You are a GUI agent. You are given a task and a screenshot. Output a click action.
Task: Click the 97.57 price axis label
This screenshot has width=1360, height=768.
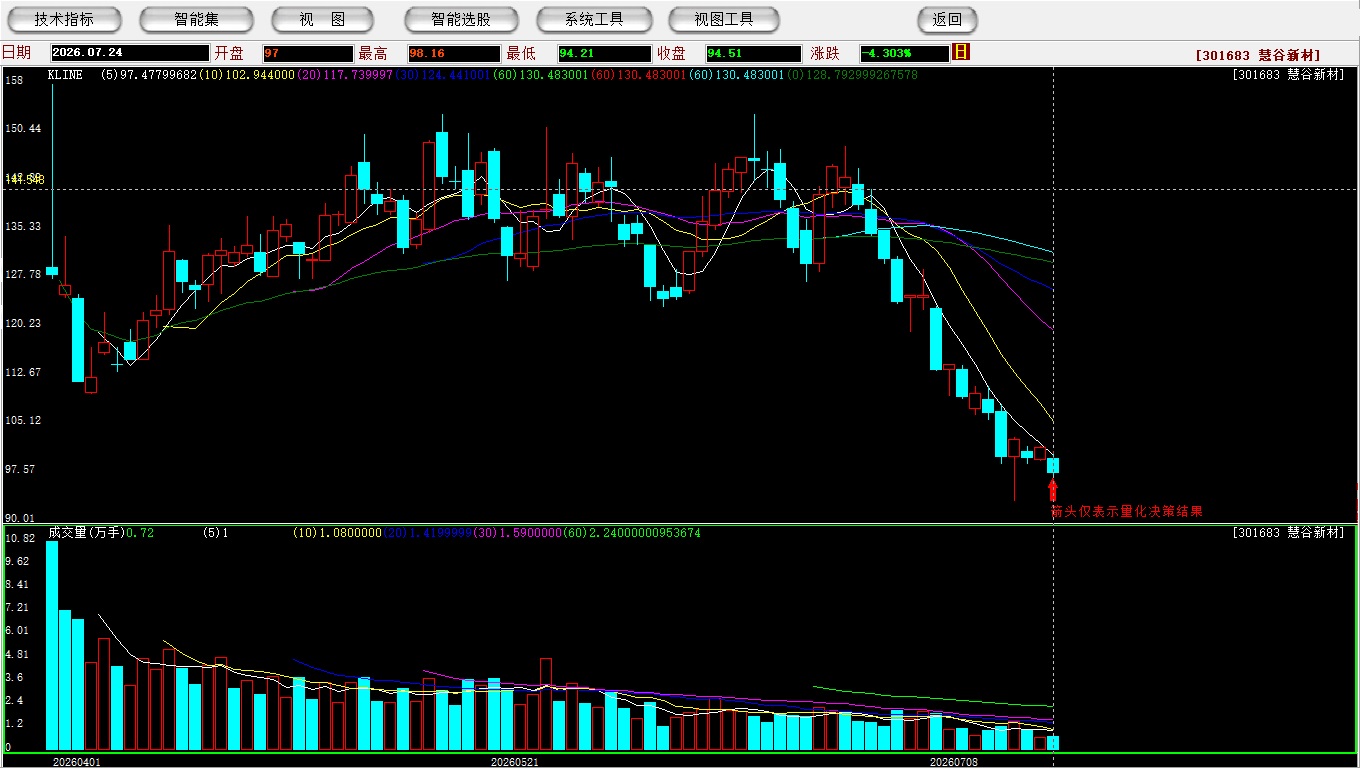click(20, 469)
